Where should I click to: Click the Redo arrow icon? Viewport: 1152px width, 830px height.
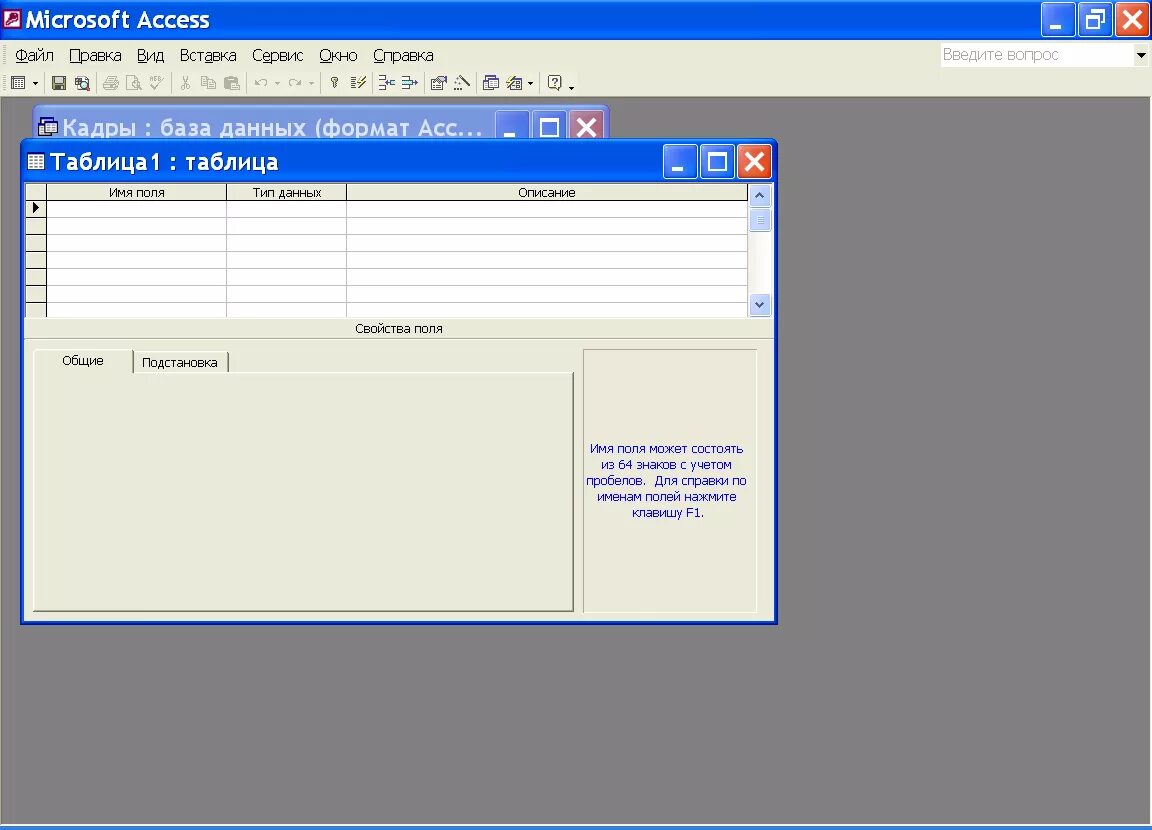[x=295, y=83]
